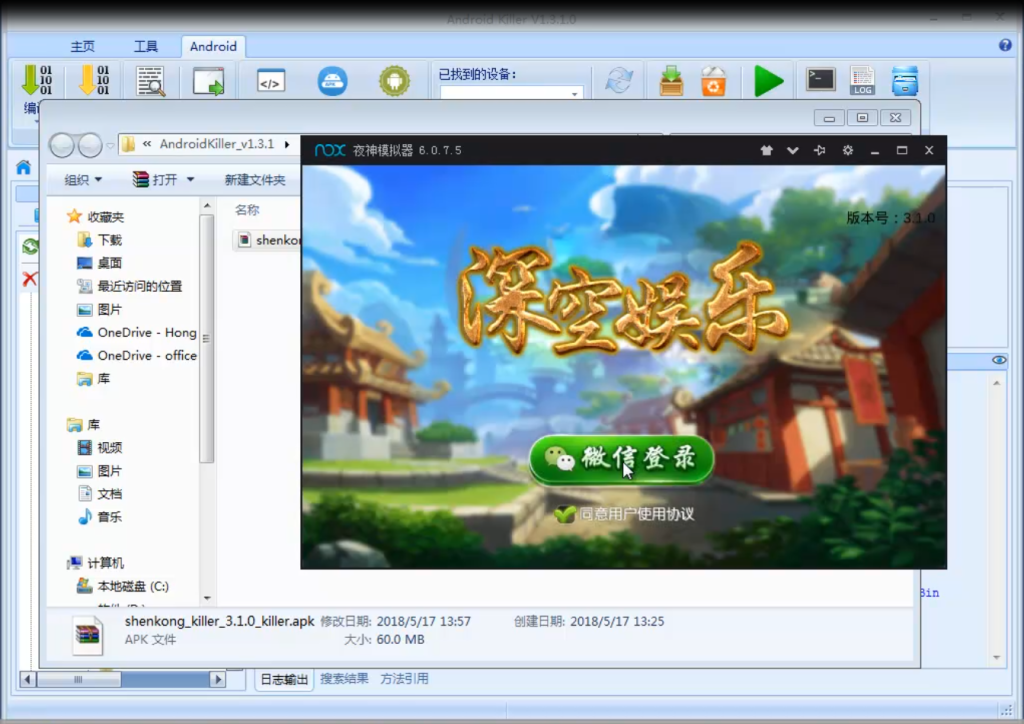This screenshot has width=1024, height=724.
Task: Open the 打开 dropdown arrow
Action: (190, 180)
